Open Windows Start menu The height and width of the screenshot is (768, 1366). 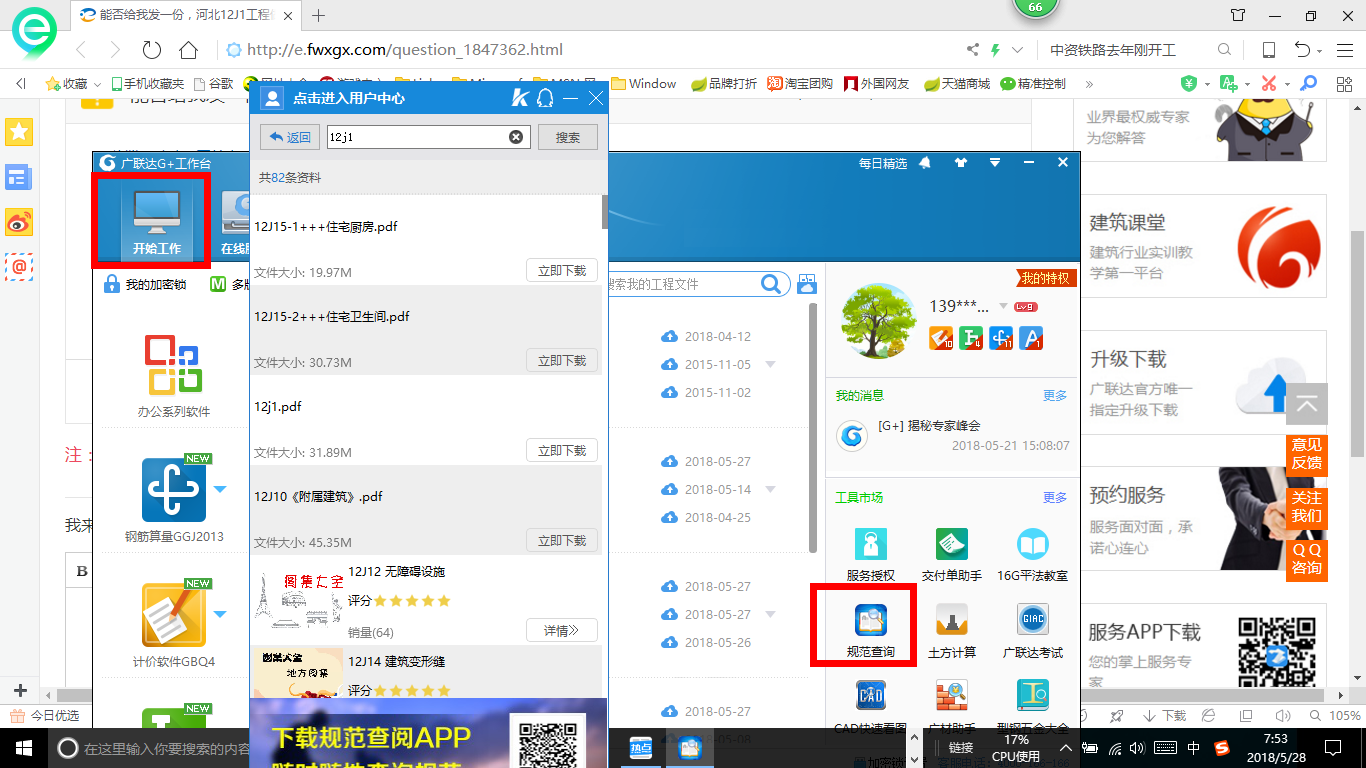[22, 748]
